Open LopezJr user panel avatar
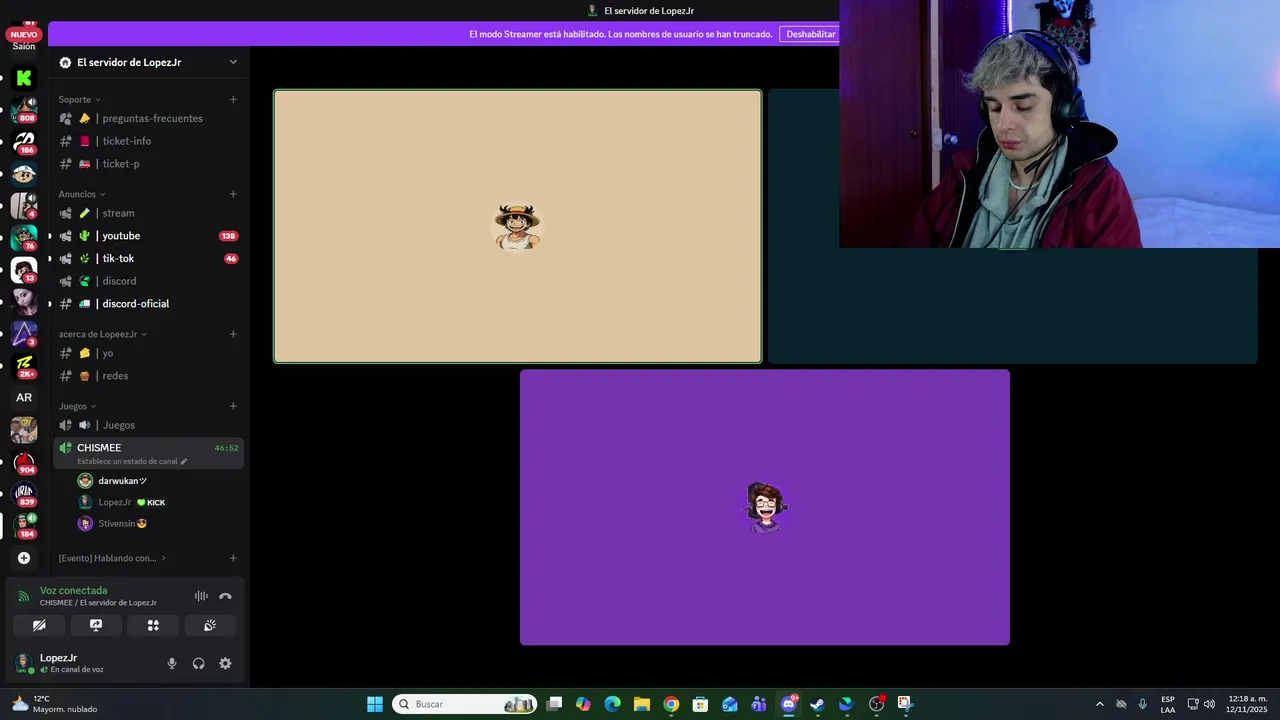1280x720 pixels. (23, 663)
